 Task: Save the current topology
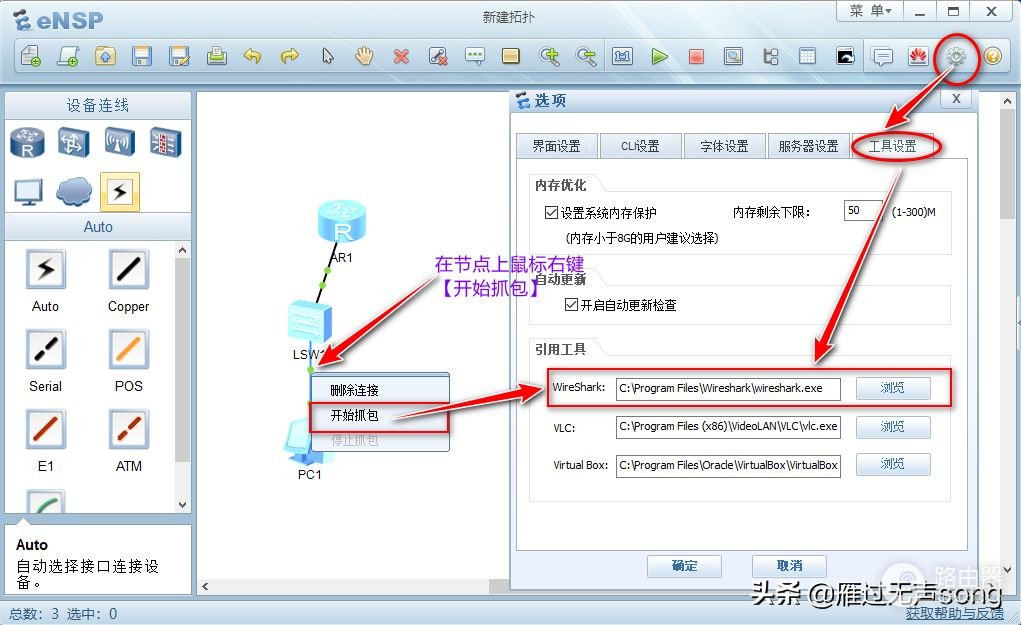(x=142, y=57)
